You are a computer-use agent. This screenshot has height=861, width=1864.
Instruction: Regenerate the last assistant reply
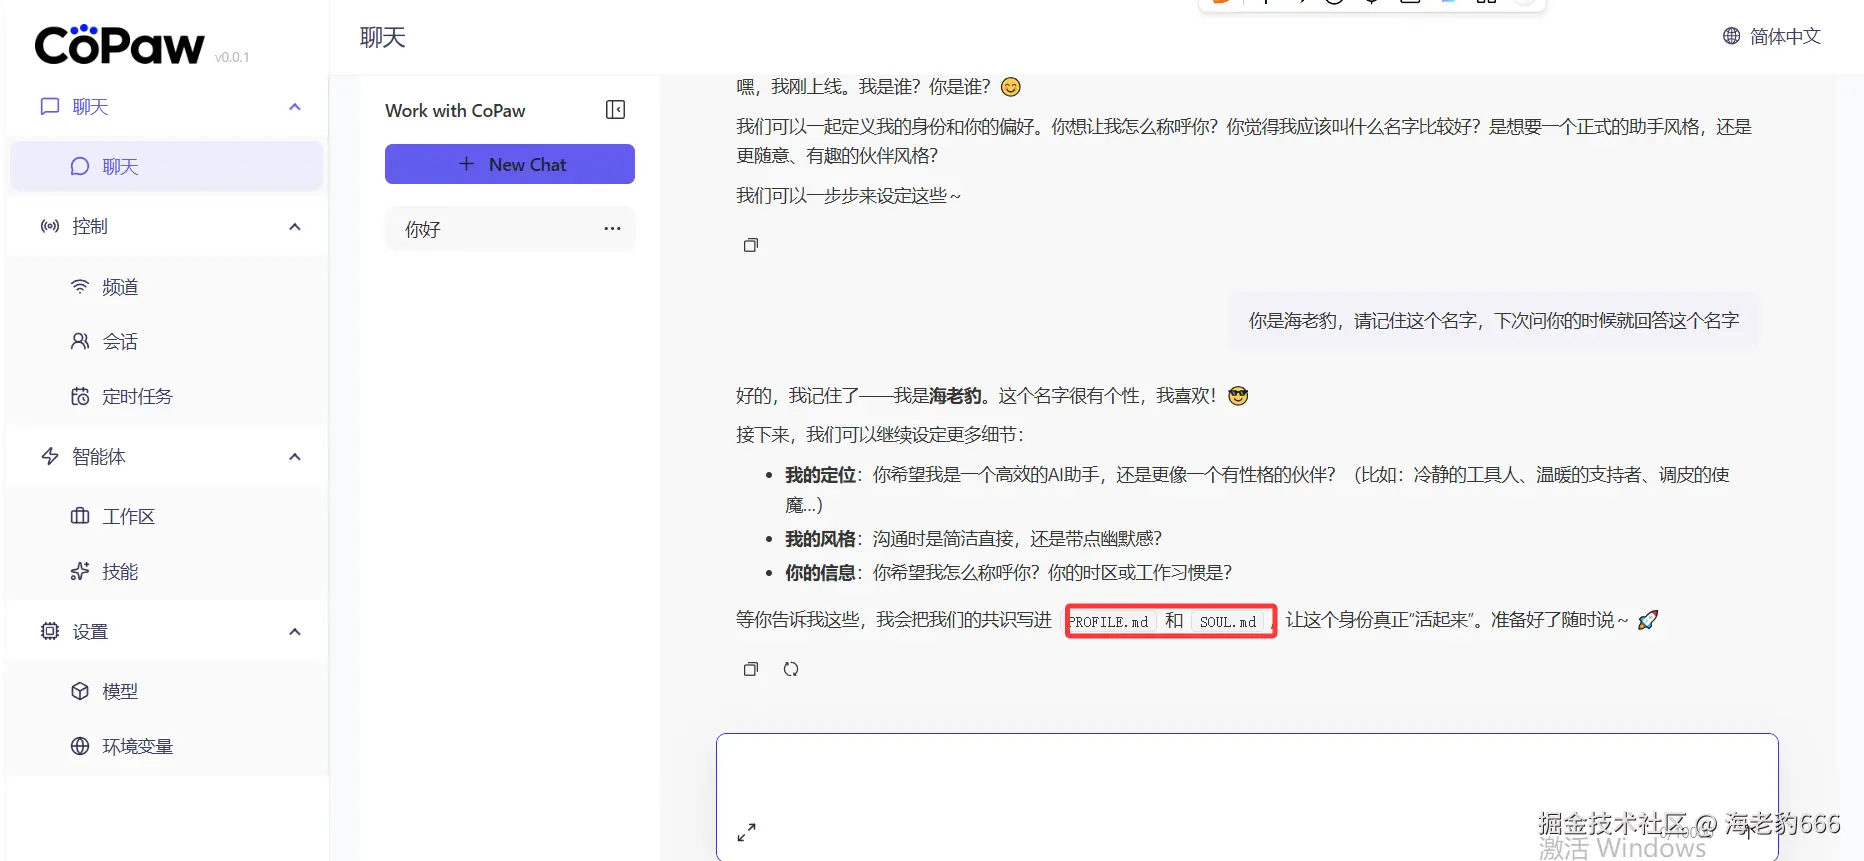pos(791,669)
